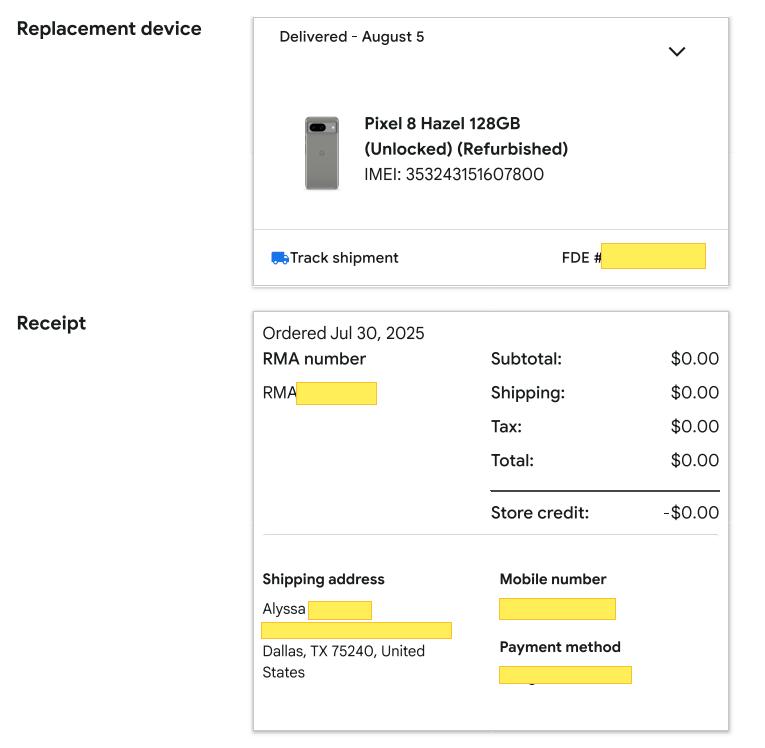Click the Store credit -$0.00 amount
The height and width of the screenshot is (748, 765).
(x=691, y=513)
